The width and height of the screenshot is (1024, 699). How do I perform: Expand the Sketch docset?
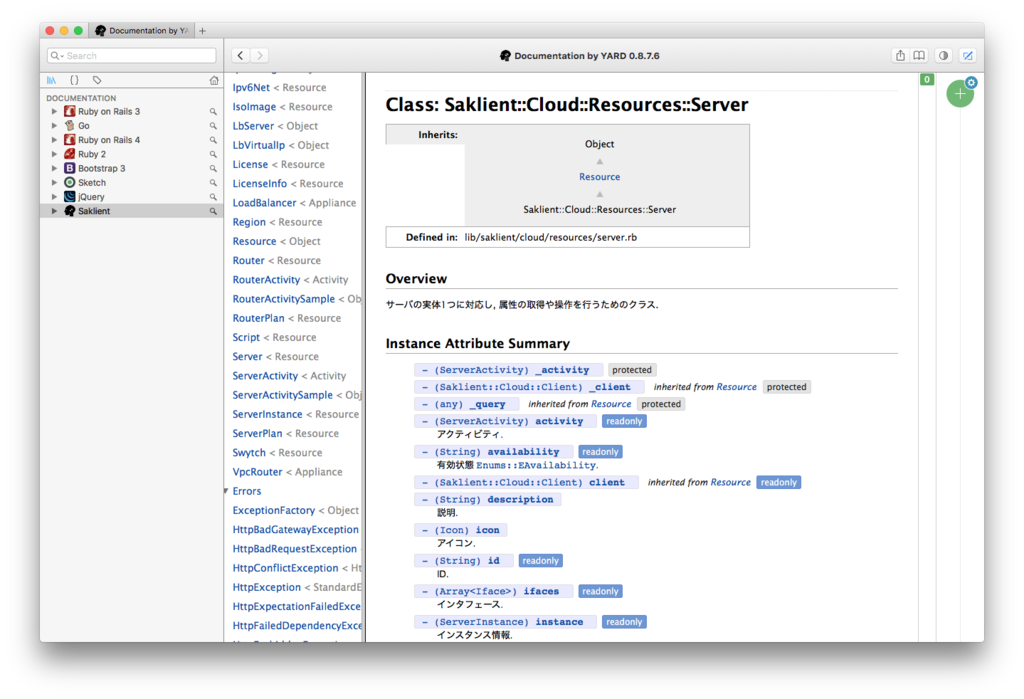pyautogui.click(x=54, y=183)
